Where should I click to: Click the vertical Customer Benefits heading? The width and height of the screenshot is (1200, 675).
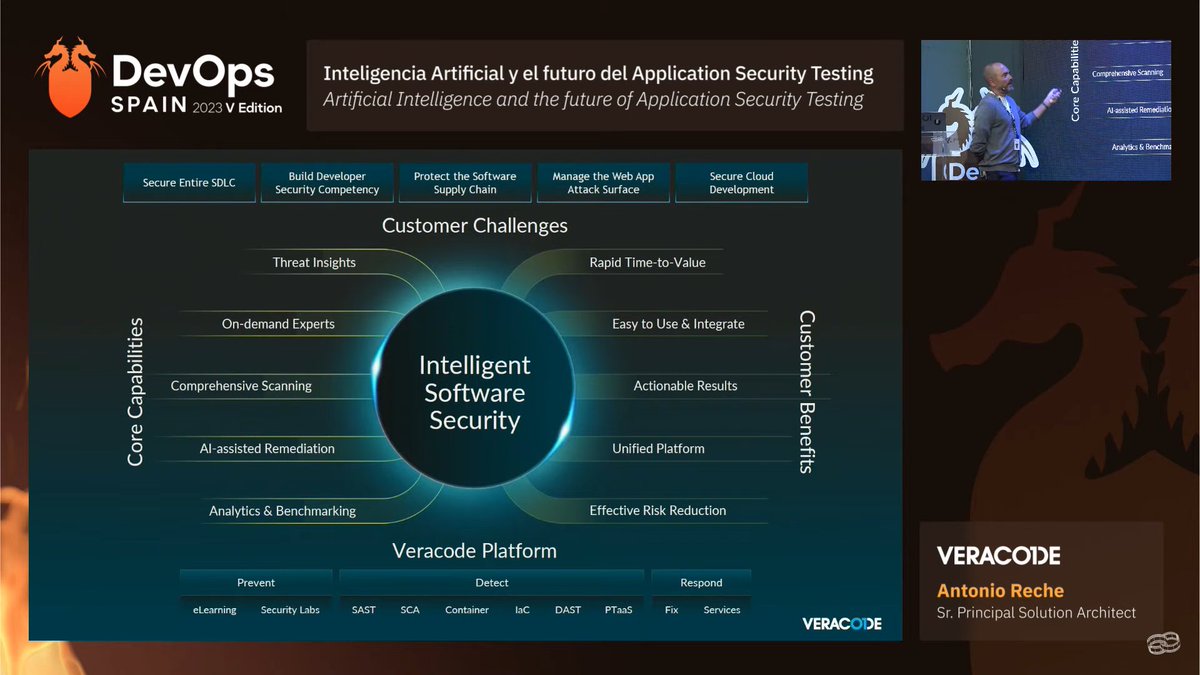point(807,391)
